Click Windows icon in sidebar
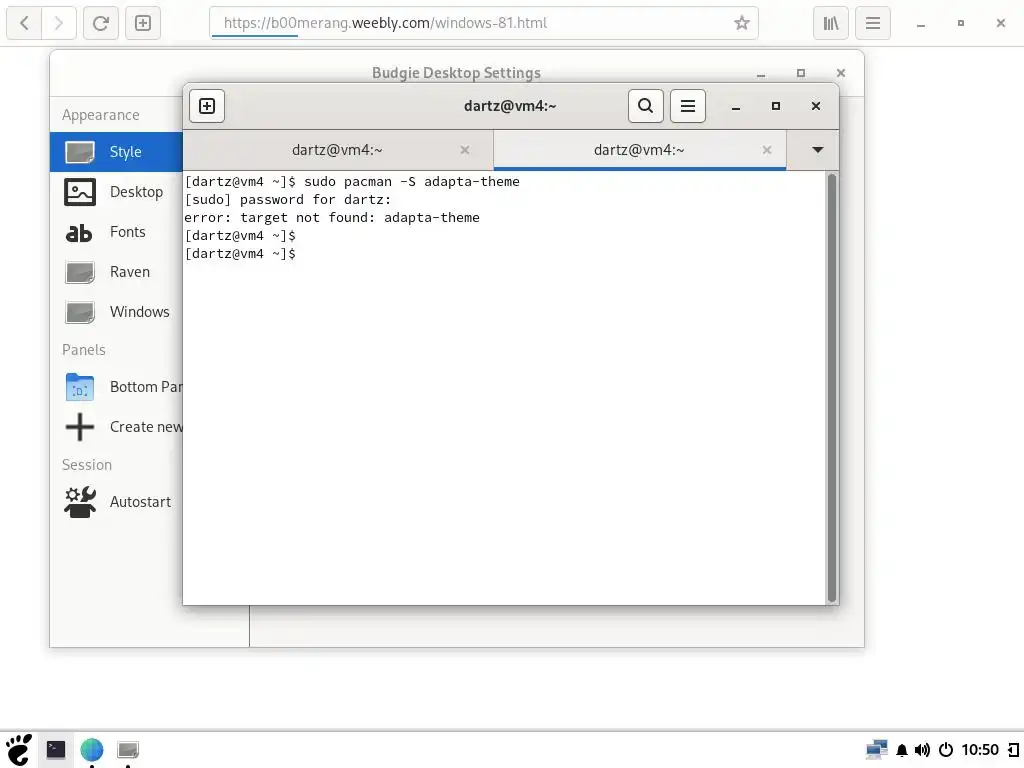1024x768 pixels. point(80,312)
